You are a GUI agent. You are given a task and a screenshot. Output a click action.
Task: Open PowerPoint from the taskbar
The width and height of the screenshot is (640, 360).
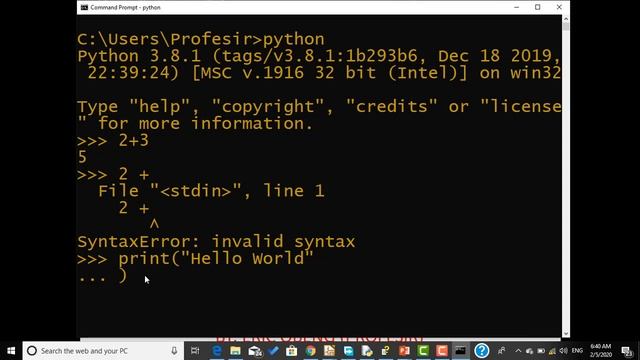pyautogui.click(x=404, y=351)
